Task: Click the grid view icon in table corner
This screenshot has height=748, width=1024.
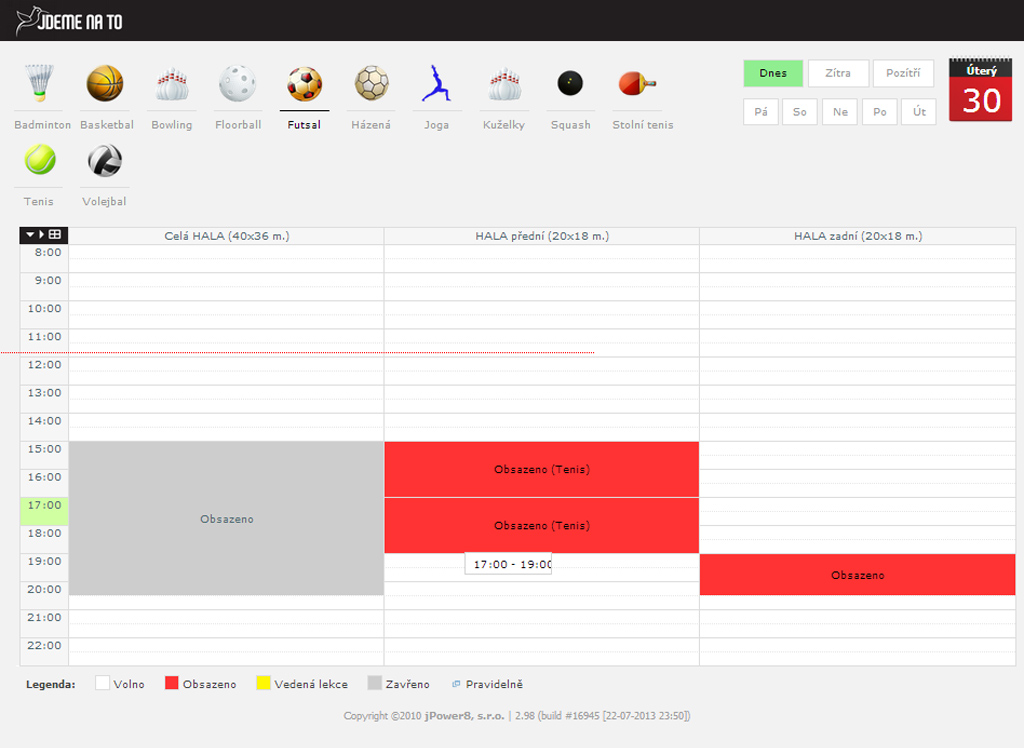Action: (x=55, y=235)
